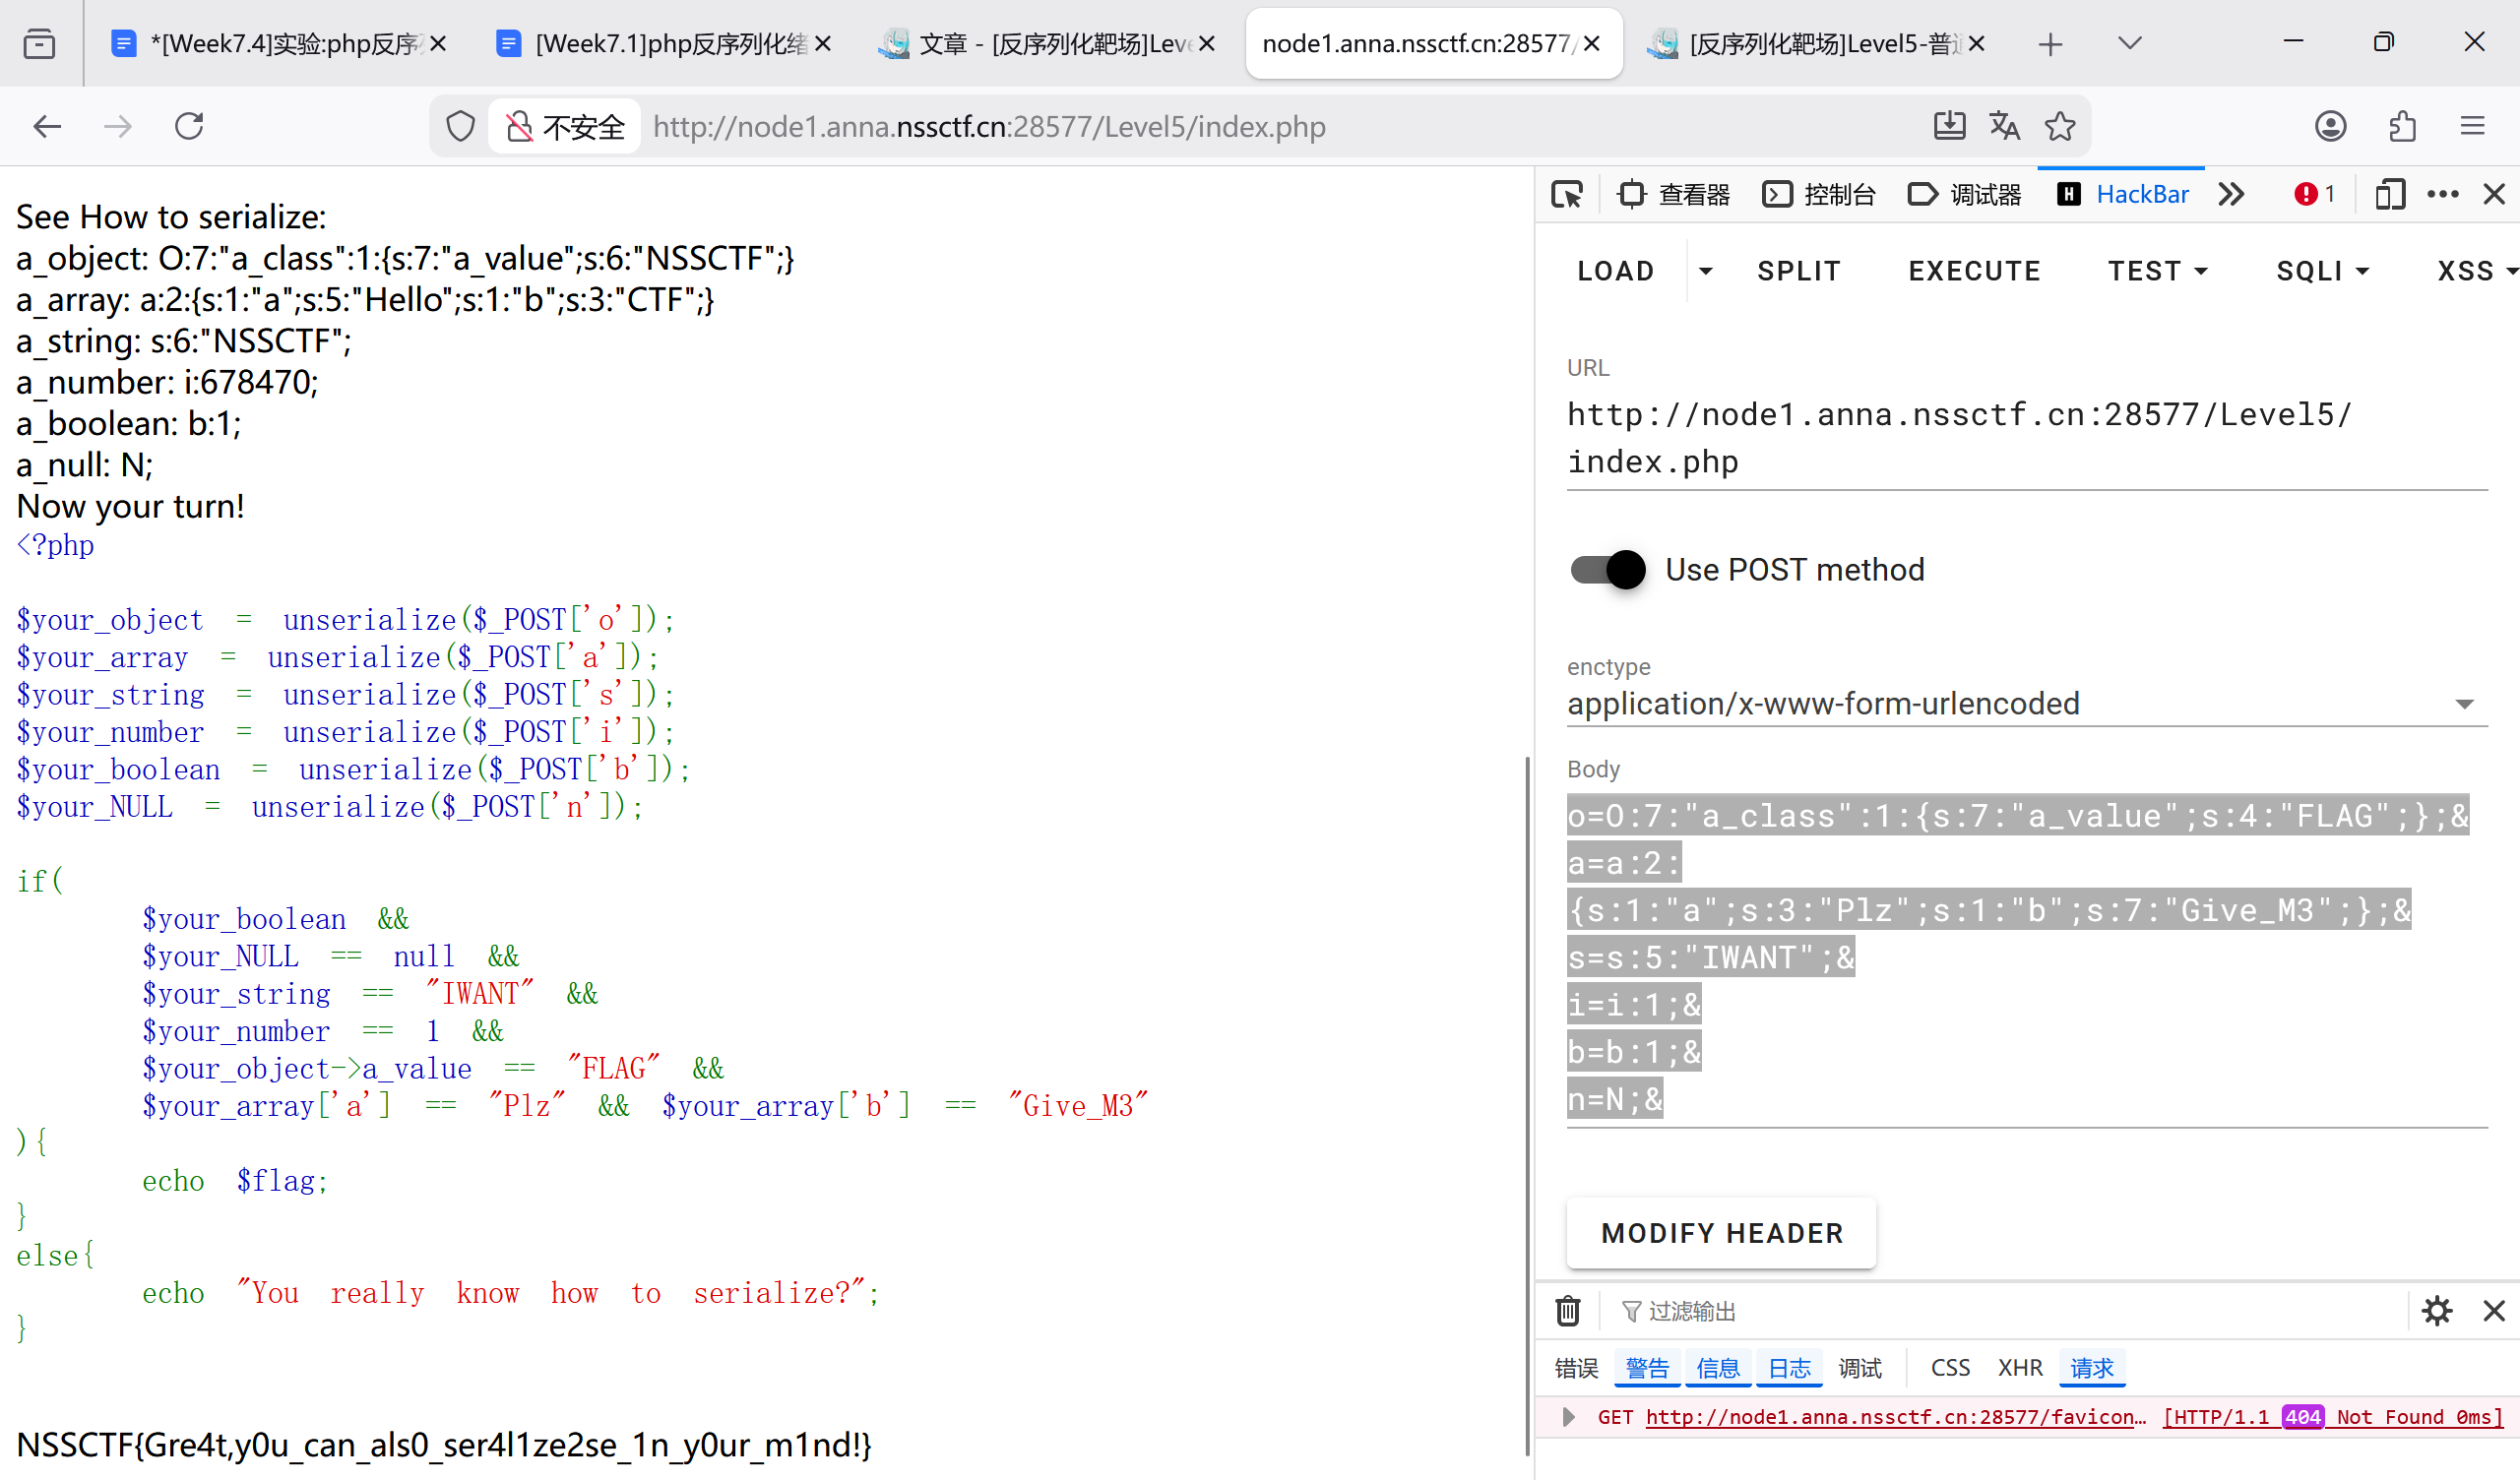Toggle the CSS console filter
The width and height of the screenshot is (2520, 1480).
click(1949, 1367)
